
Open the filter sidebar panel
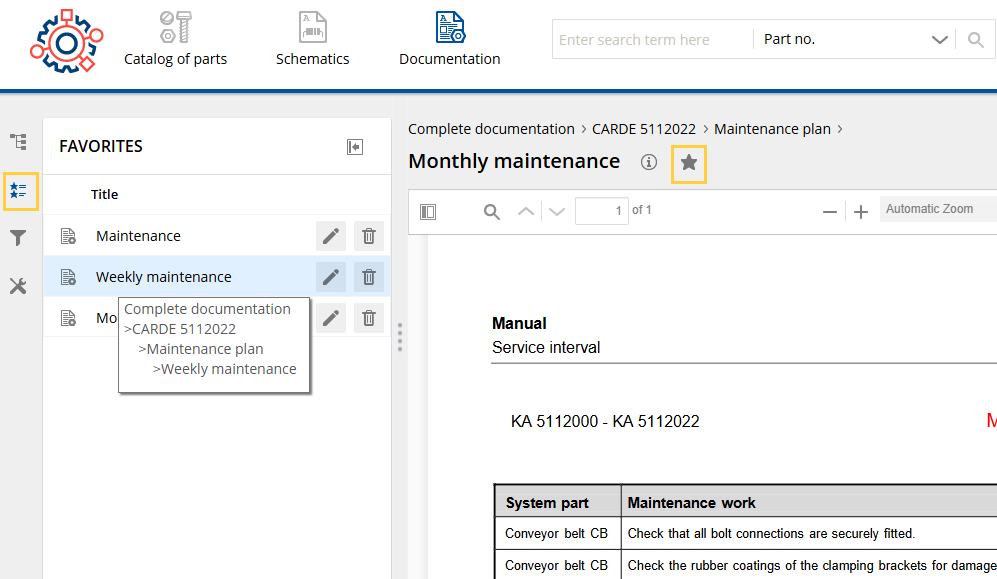(x=18, y=238)
